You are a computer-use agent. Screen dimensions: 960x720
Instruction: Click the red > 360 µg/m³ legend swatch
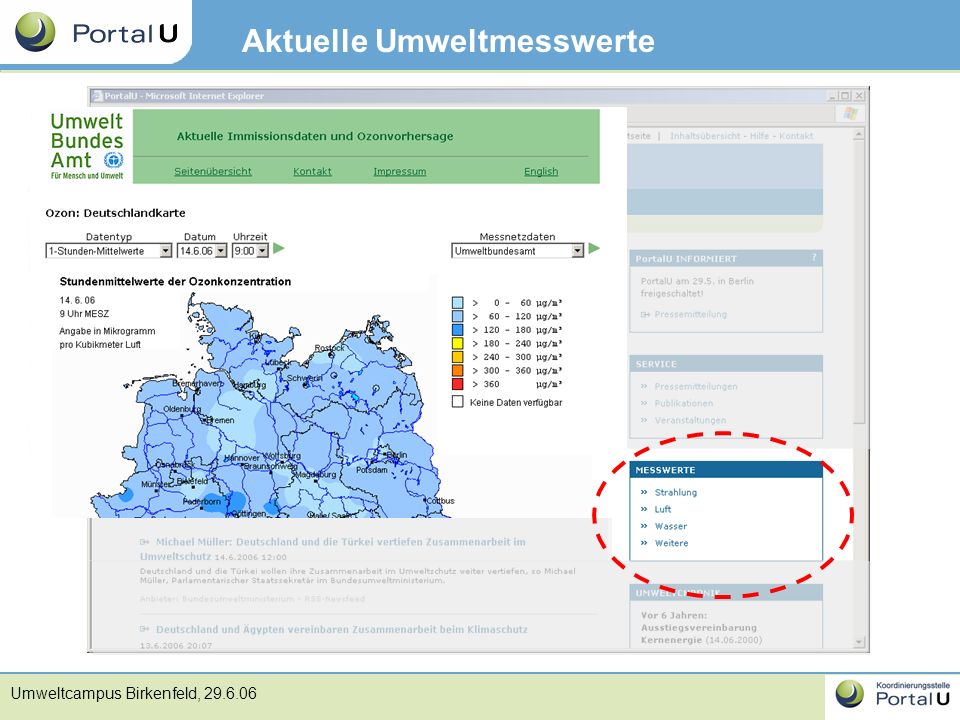coord(457,384)
